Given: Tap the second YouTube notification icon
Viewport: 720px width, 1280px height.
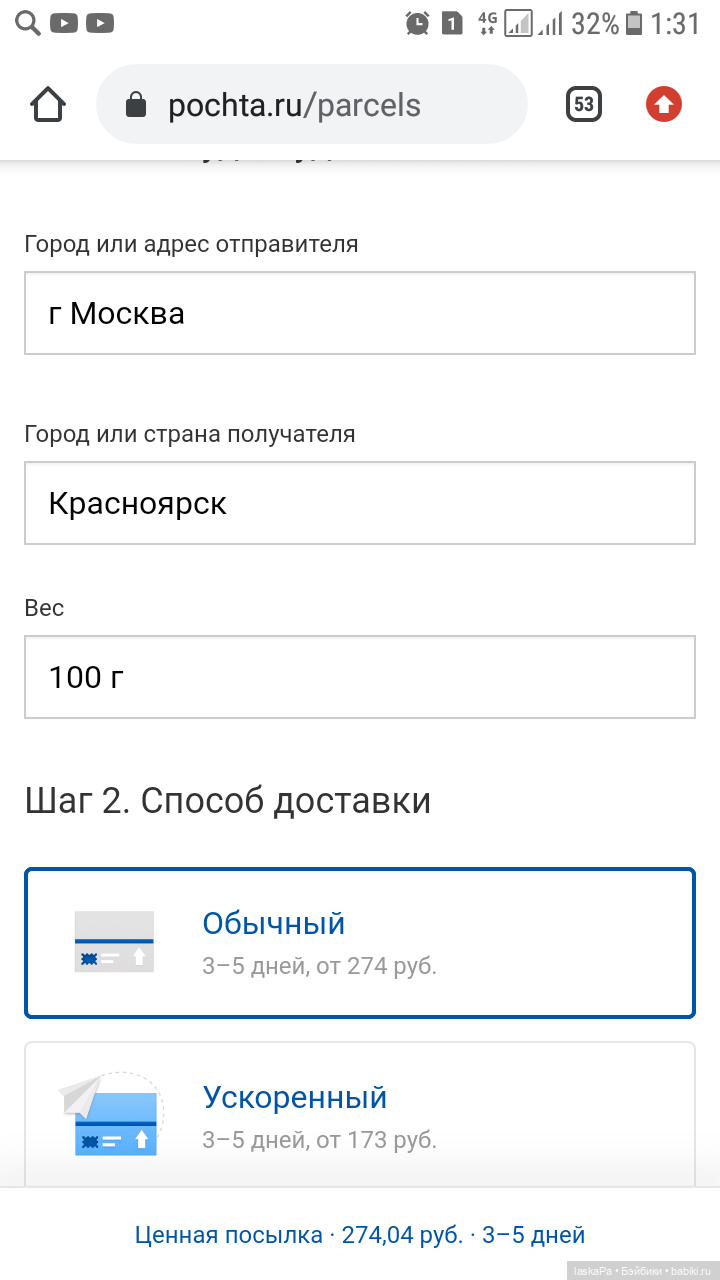Looking at the screenshot, I should 99,22.
